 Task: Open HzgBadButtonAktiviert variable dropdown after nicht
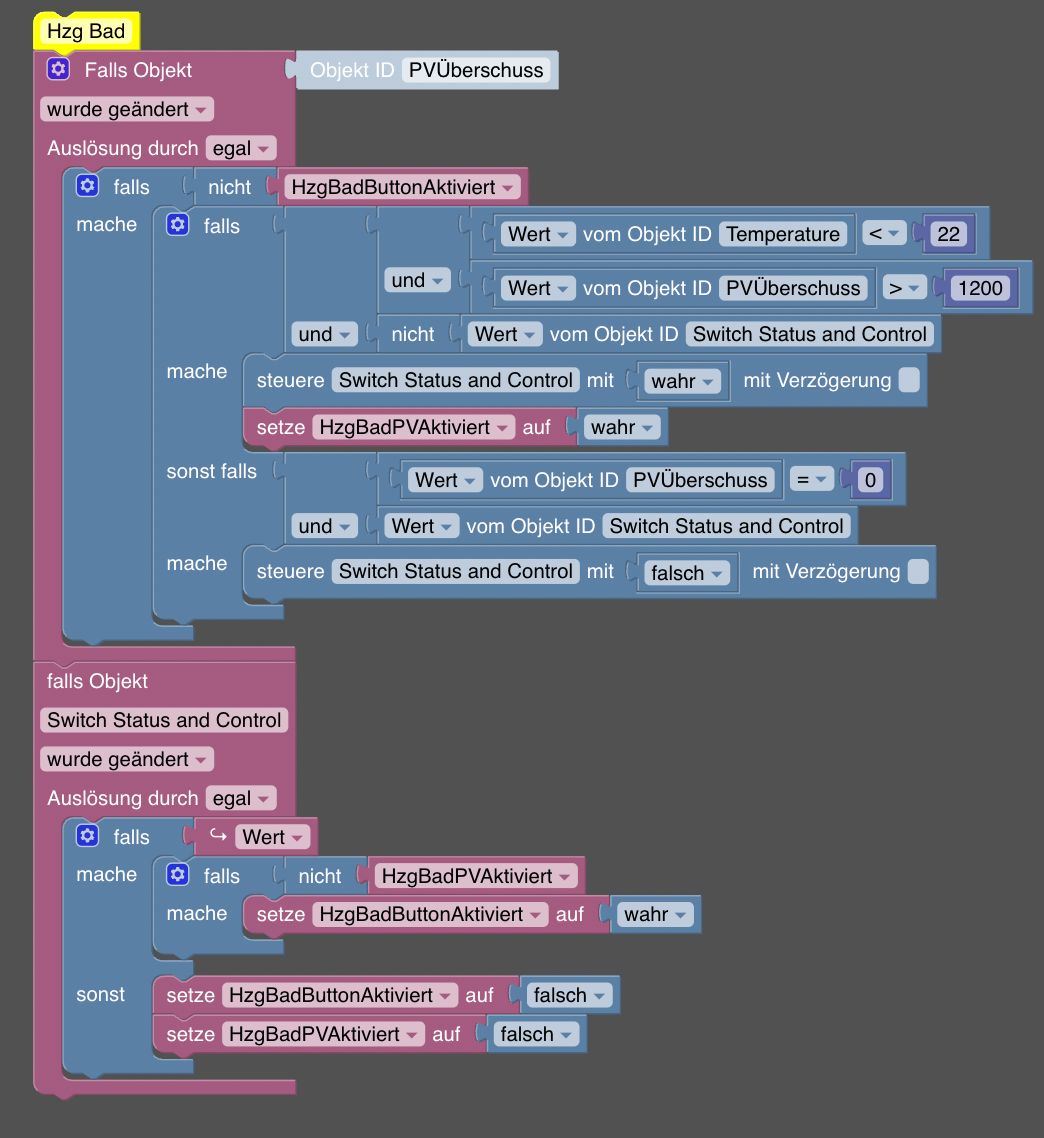(402, 187)
